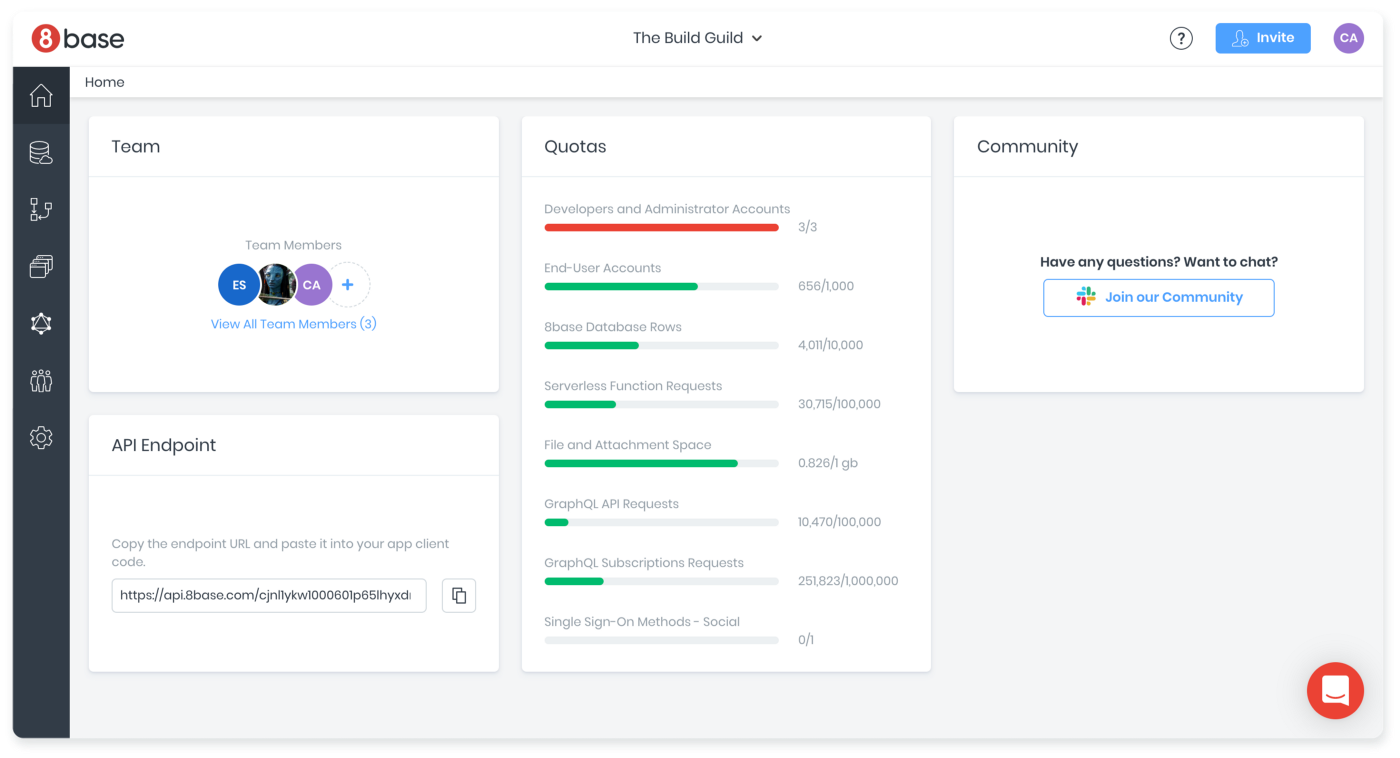This screenshot has width=1400, height=758.
Task: Click the GraphQL Subscriptions Requests label
Action: click(x=644, y=563)
